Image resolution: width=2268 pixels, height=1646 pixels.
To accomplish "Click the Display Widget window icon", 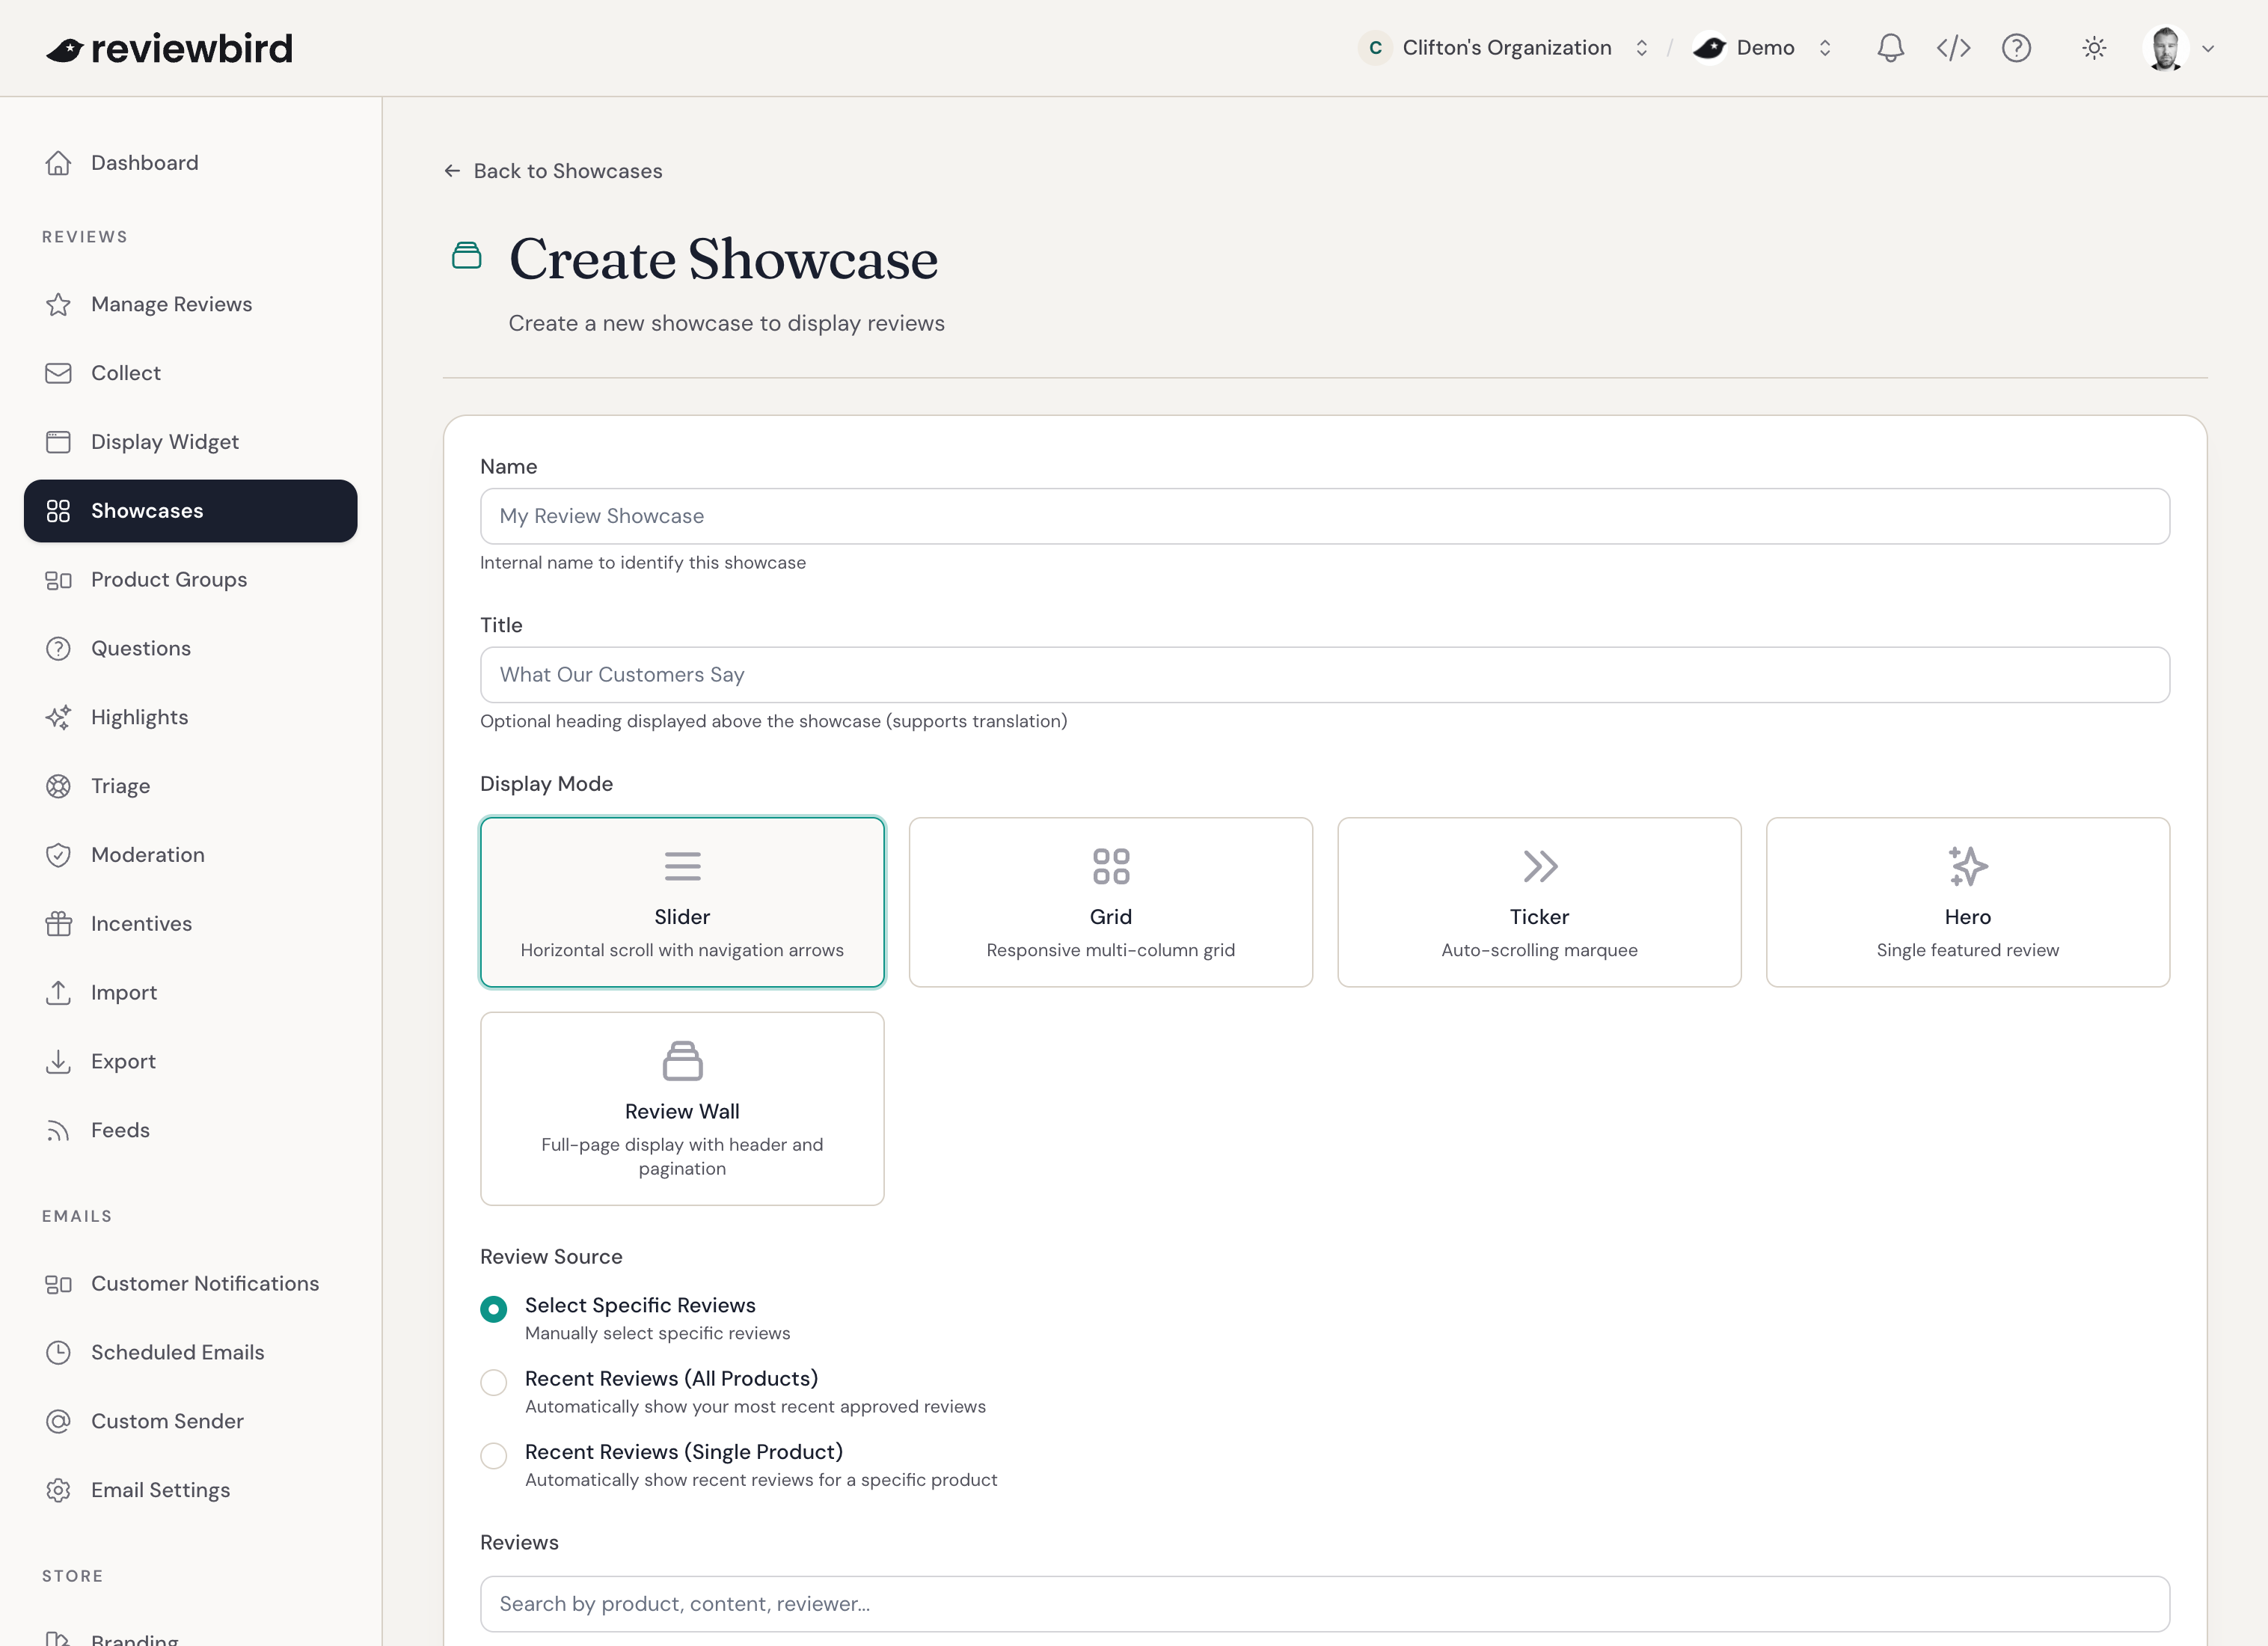I will click(x=58, y=442).
